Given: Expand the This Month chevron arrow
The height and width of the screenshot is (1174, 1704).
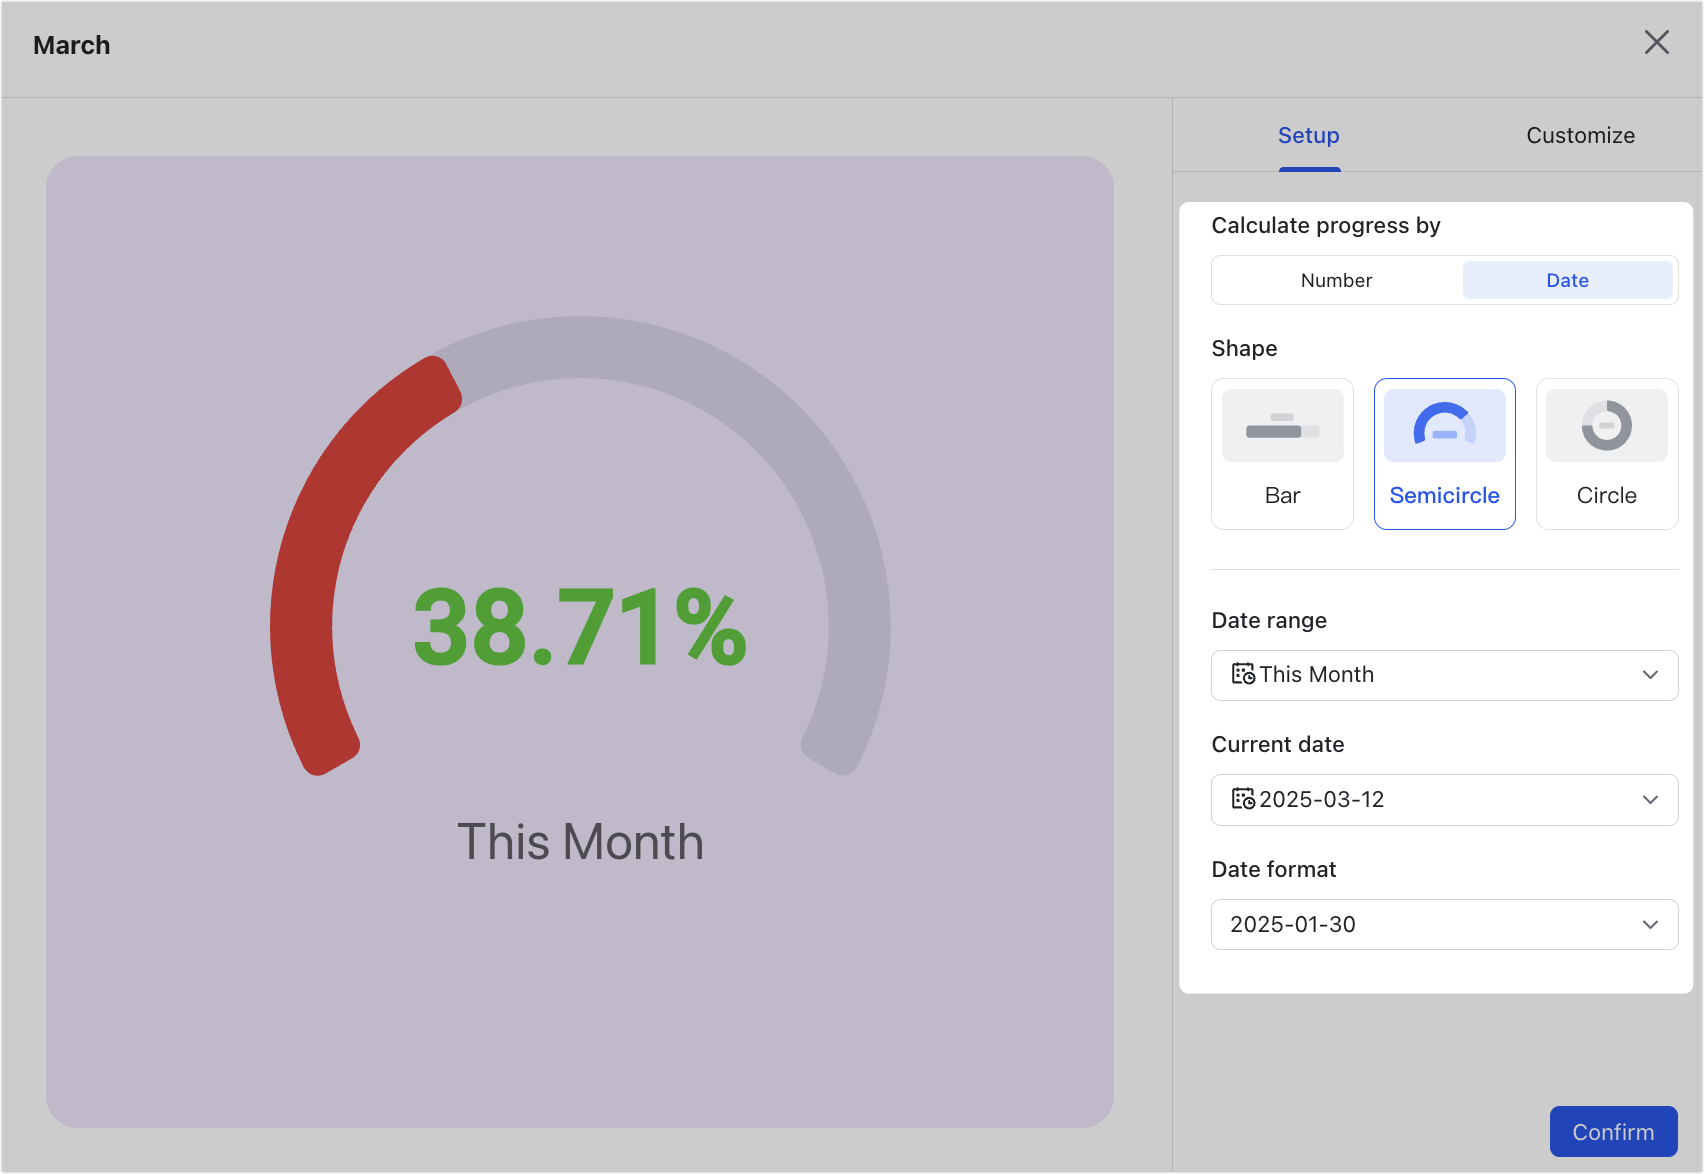Looking at the screenshot, I should pyautogui.click(x=1650, y=675).
